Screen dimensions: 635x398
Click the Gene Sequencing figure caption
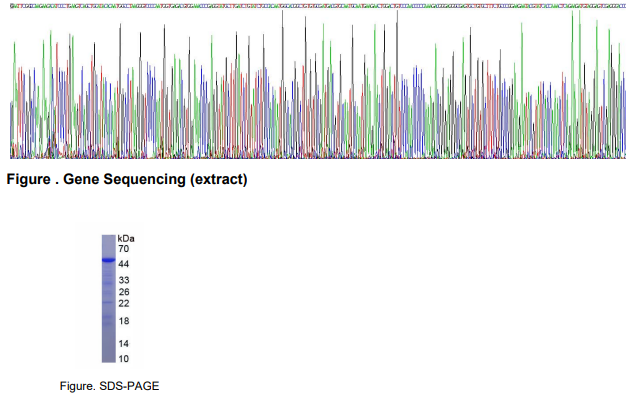pyautogui.click(x=127, y=179)
